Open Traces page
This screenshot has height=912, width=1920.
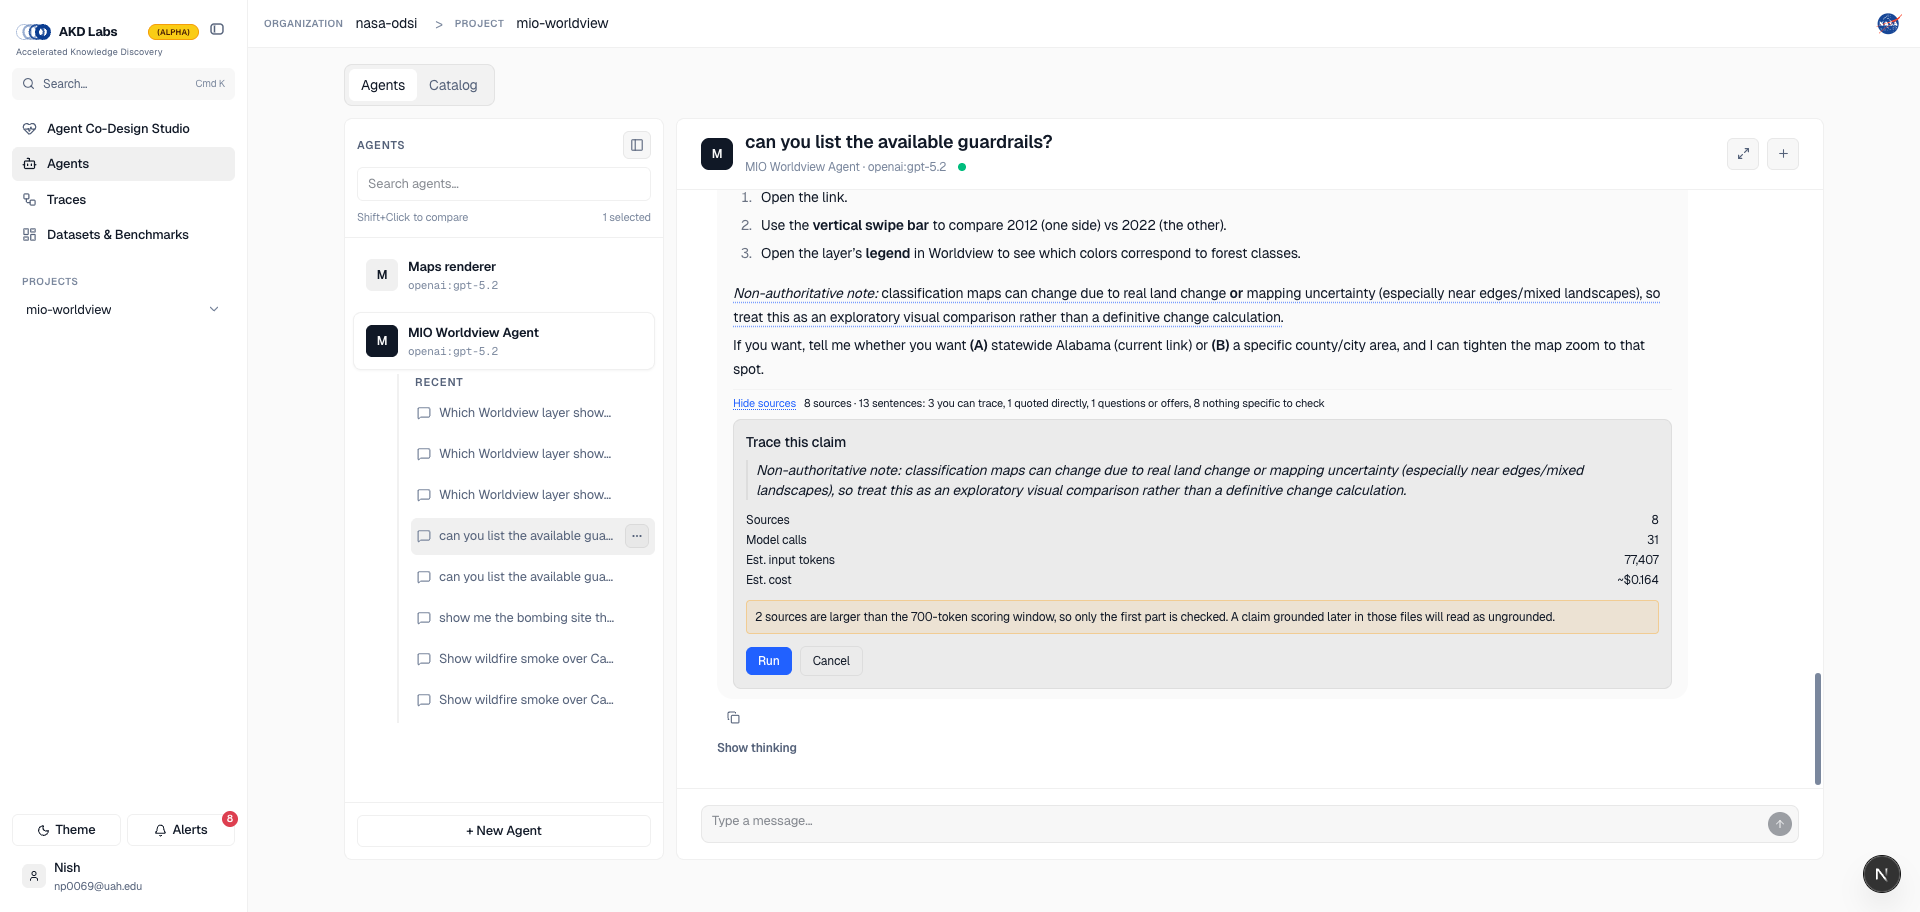(x=123, y=200)
